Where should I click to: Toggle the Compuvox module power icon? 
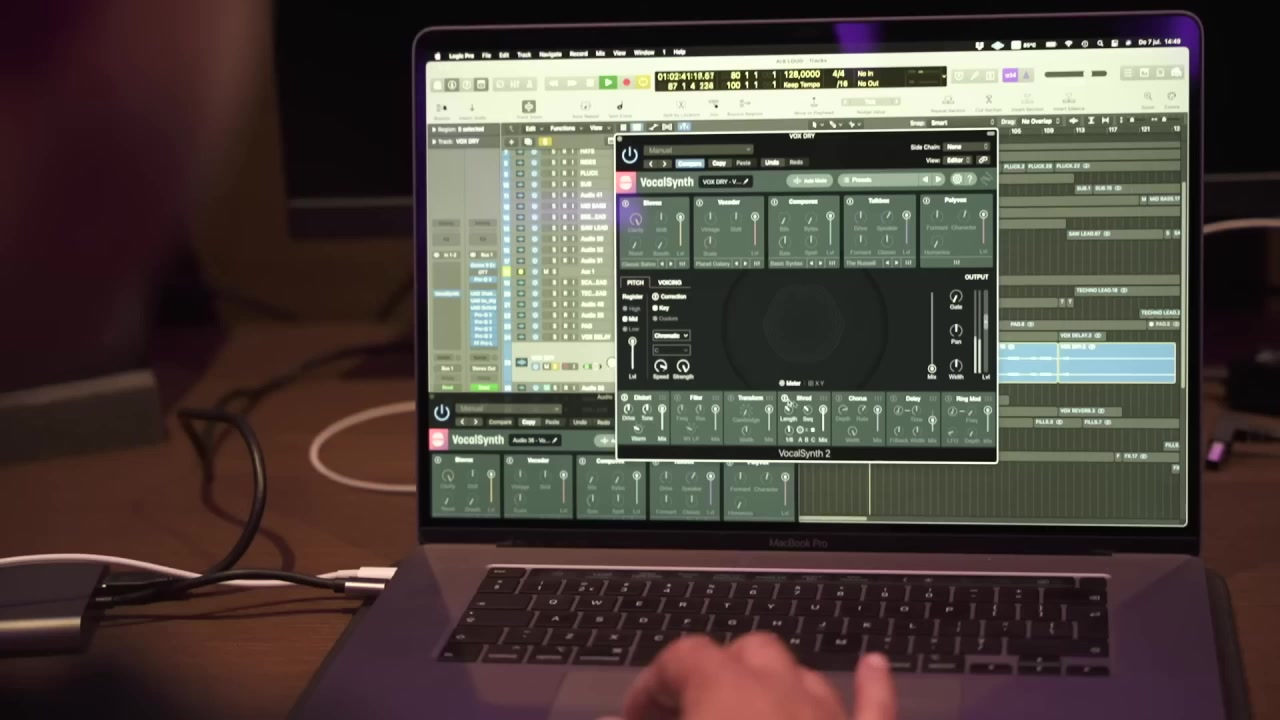774,202
